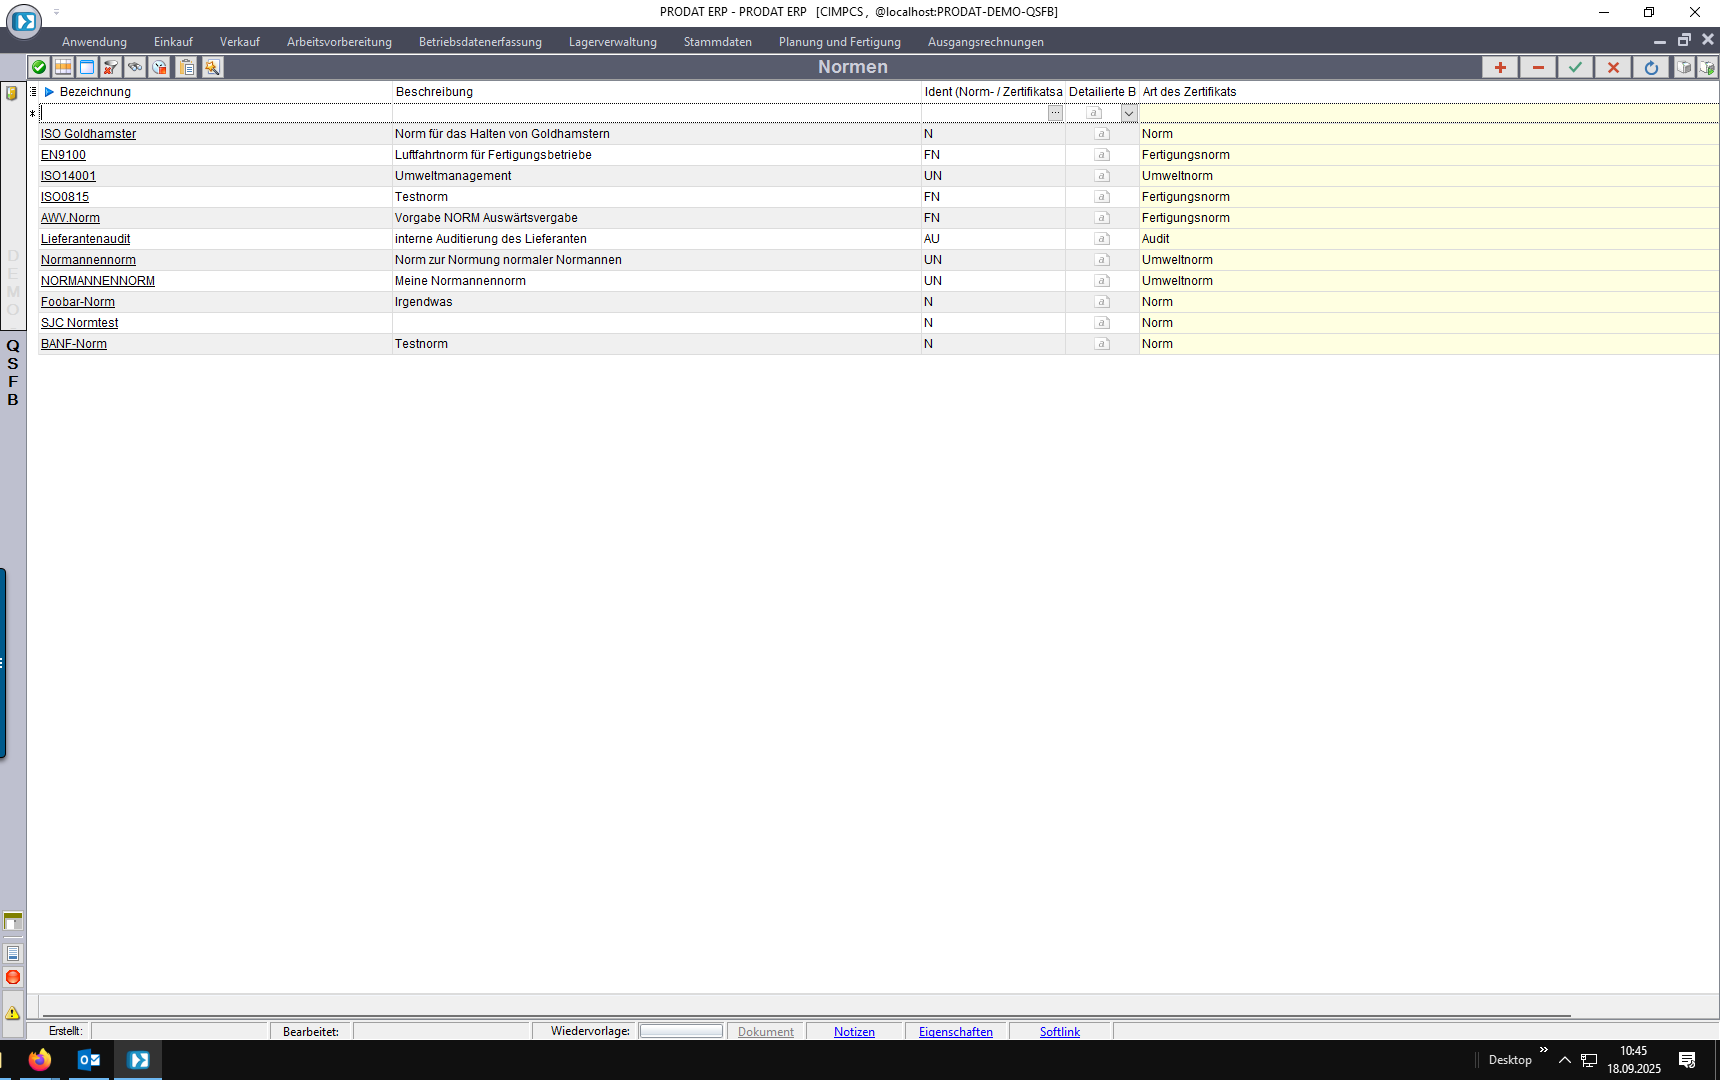Open the ellipsis lookup button in the Ident column
The height and width of the screenshot is (1080, 1720).
pos(1055,113)
